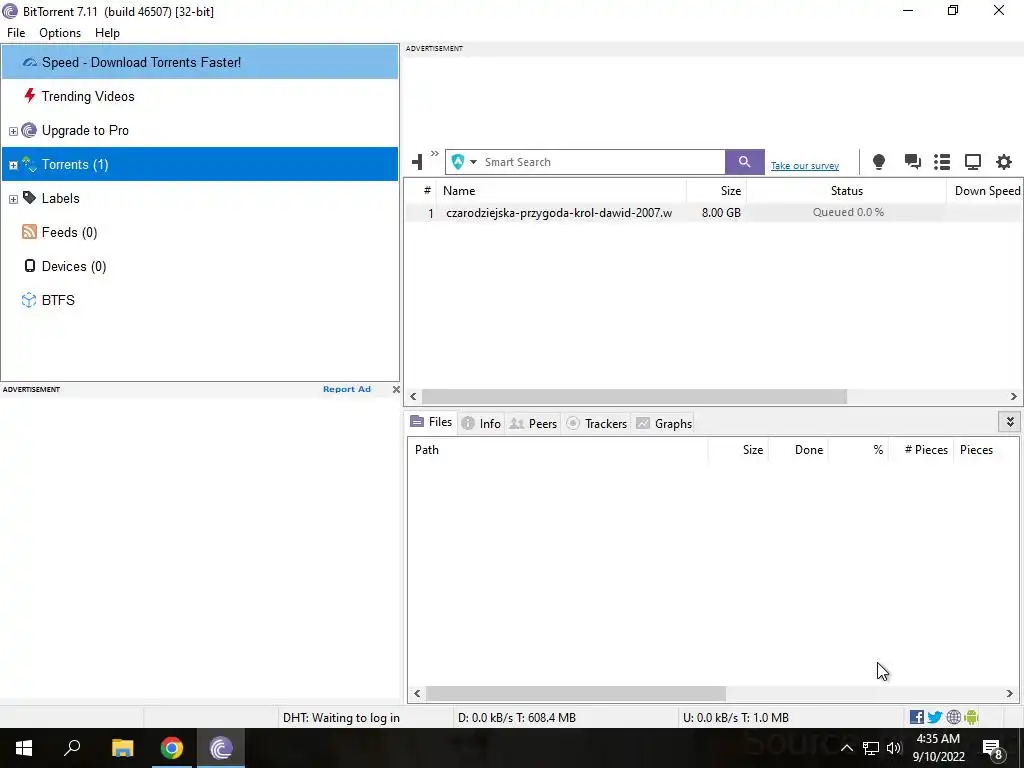The width and height of the screenshot is (1024, 768).
Task: Click the remote monitor icon
Action: [973, 162]
